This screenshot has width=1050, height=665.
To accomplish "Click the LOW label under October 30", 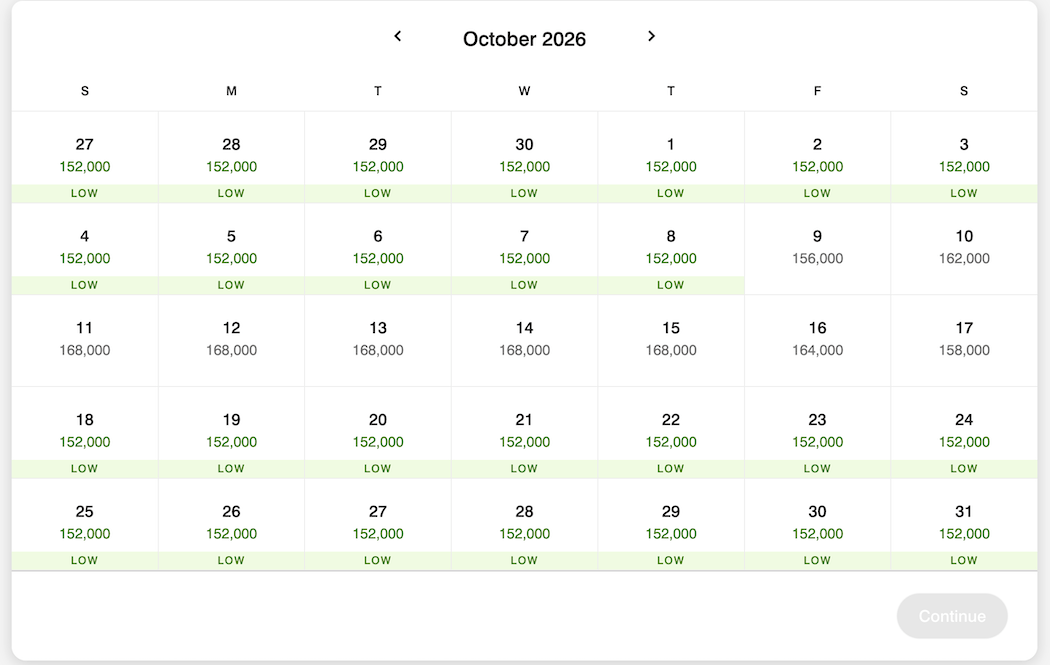I will pyautogui.click(x=817, y=560).
